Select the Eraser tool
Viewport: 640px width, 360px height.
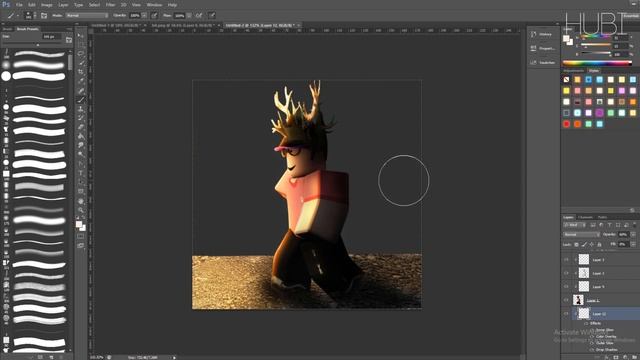click(x=81, y=127)
